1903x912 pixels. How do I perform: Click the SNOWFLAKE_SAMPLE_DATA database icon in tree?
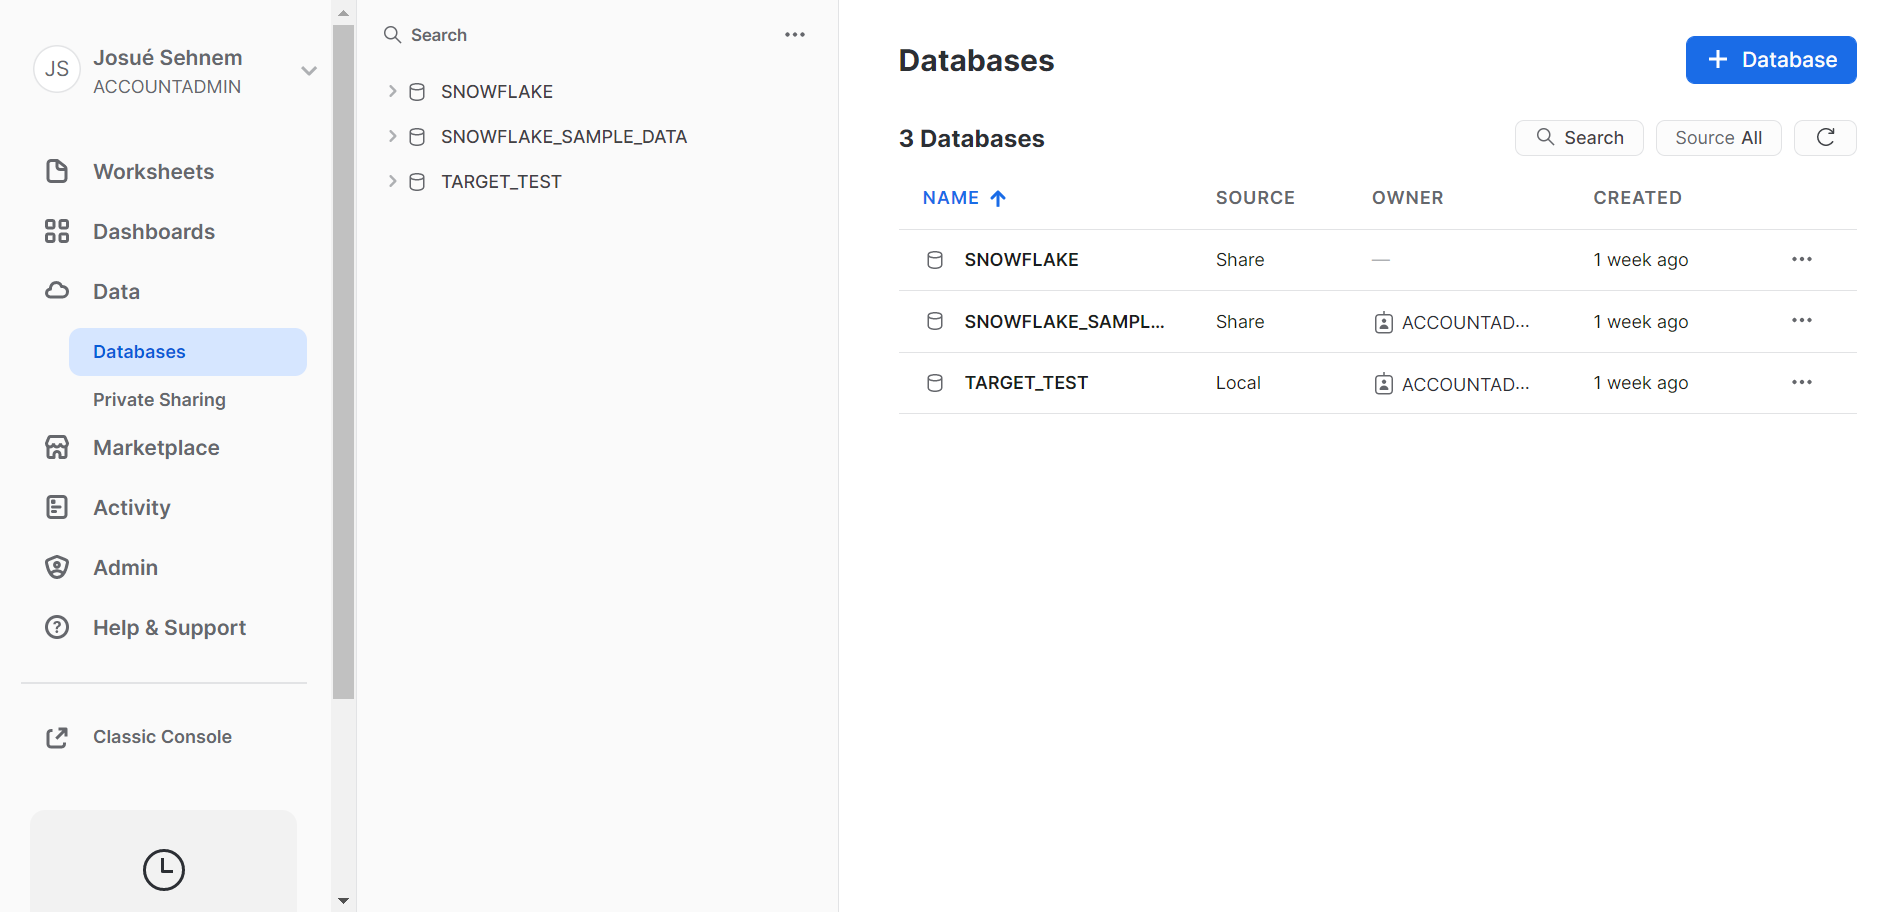417,136
